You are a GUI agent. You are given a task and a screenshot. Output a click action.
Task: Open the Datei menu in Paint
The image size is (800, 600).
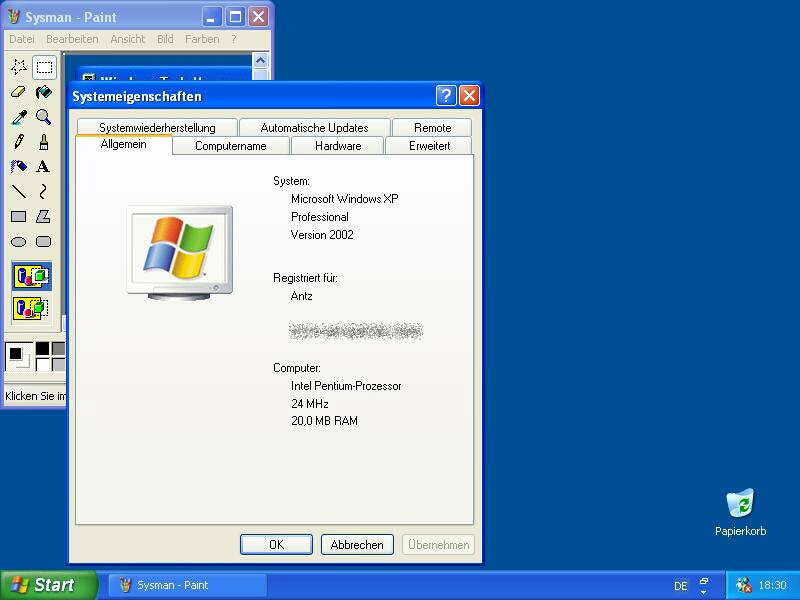coord(22,39)
